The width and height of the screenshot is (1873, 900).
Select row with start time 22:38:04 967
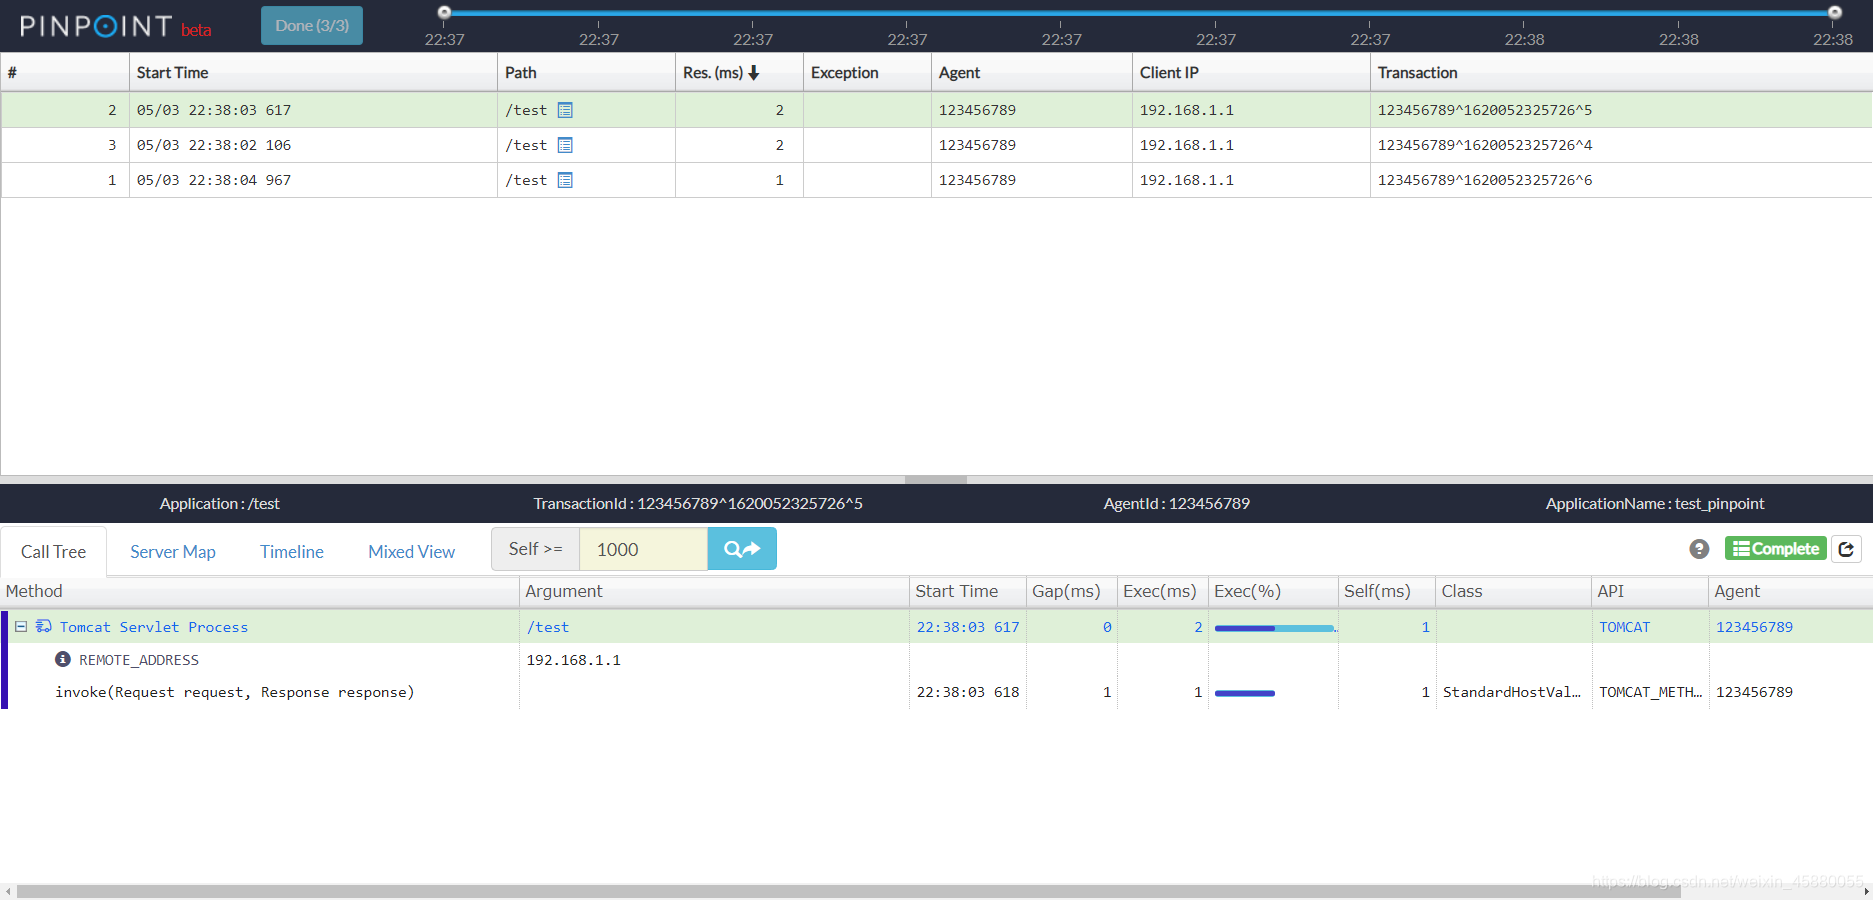tap(936, 180)
